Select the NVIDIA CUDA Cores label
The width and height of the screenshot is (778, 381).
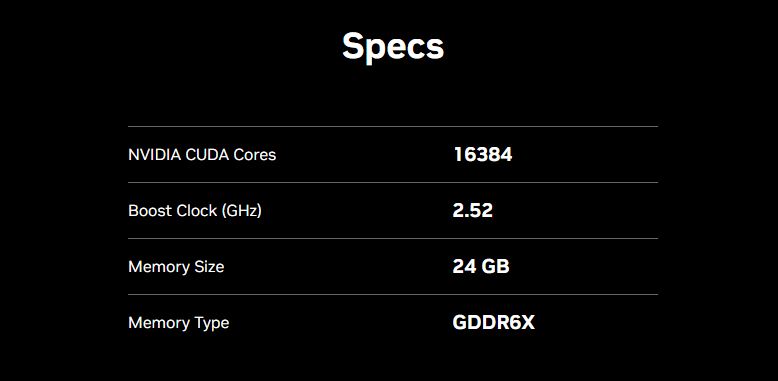point(202,155)
